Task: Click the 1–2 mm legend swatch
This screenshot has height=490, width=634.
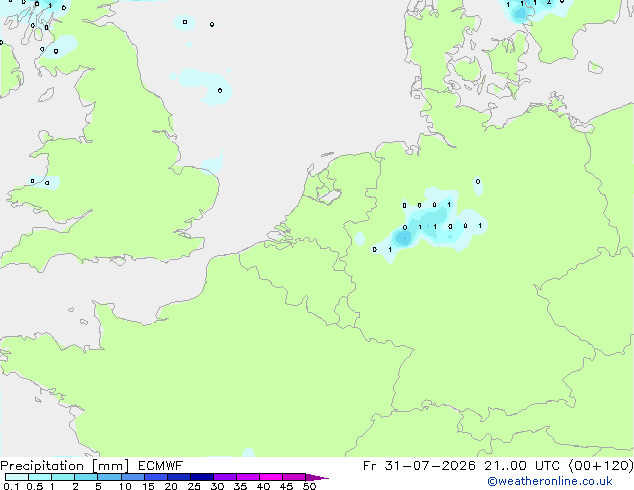Action: click(x=63, y=477)
